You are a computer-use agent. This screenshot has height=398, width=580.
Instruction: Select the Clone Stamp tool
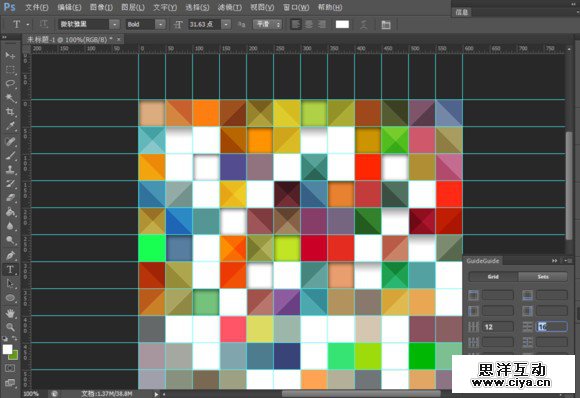10,169
